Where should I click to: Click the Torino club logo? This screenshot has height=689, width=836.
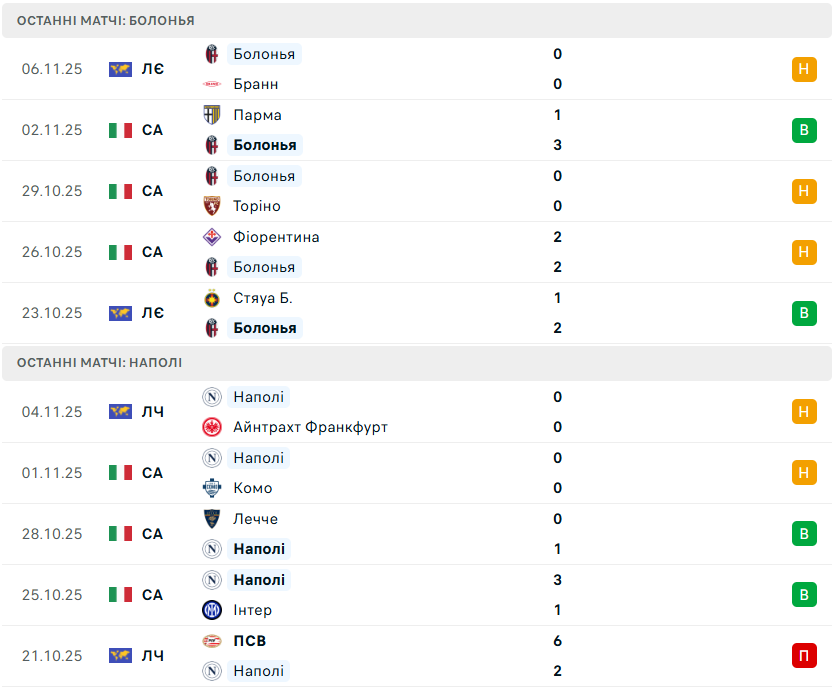coord(212,206)
